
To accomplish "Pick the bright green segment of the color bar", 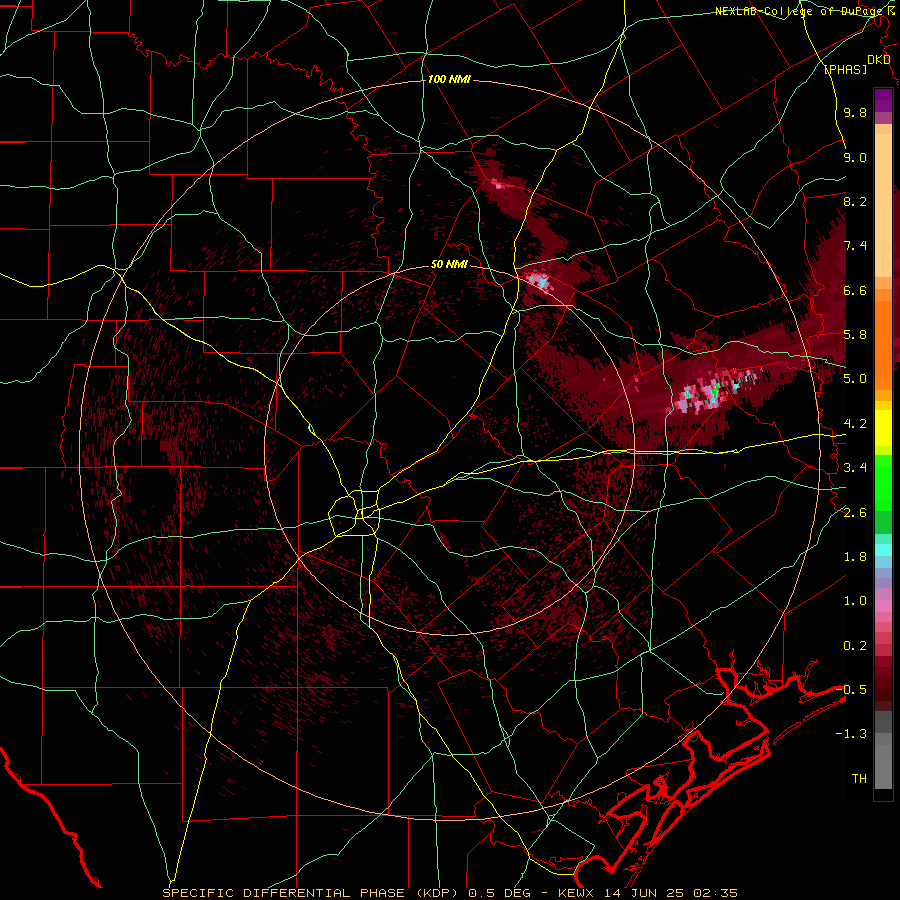I will (x=883, y=483).
